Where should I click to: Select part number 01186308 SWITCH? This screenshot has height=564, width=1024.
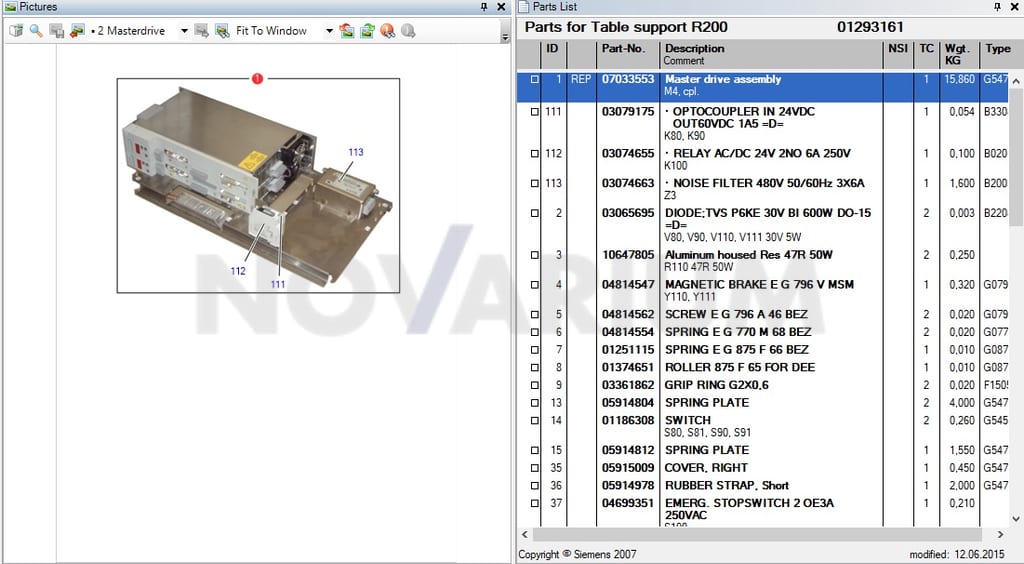(x=628, y=420)
